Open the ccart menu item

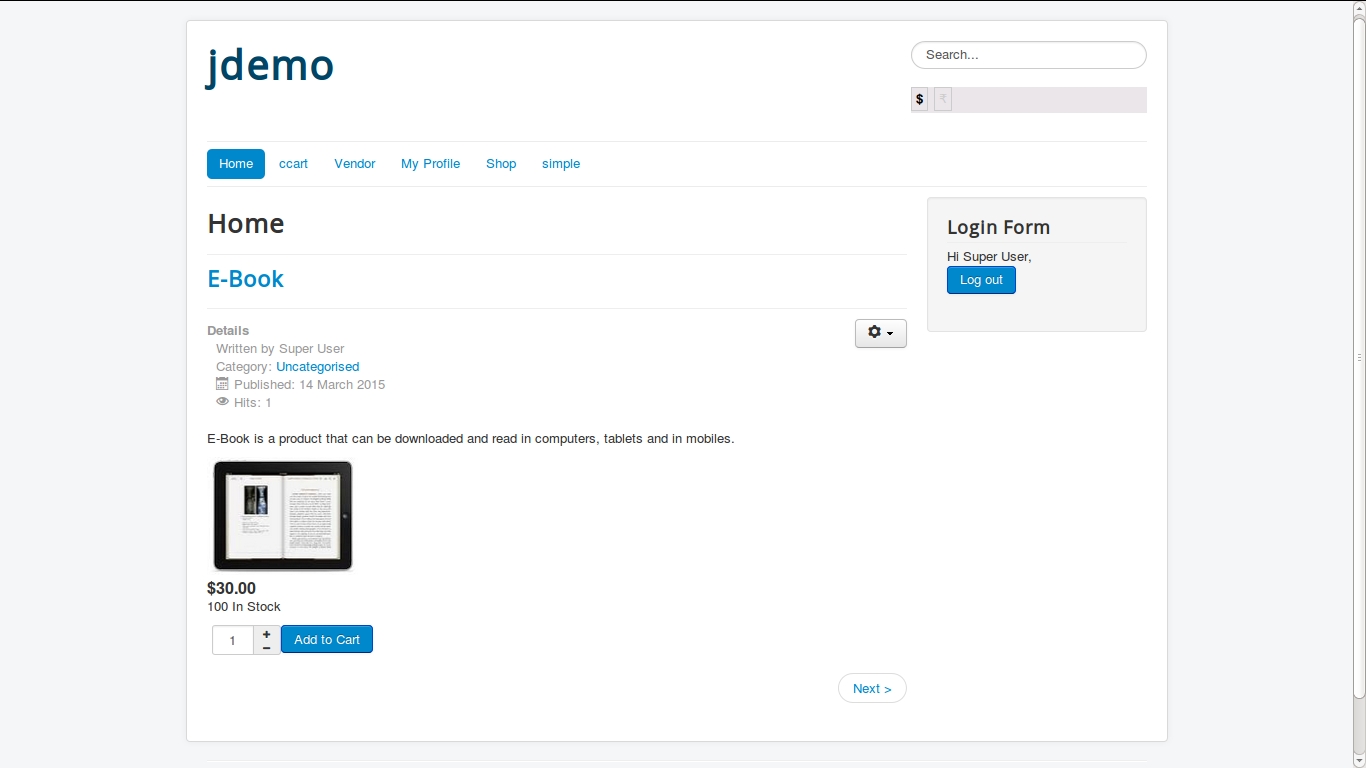coord(293,164)
